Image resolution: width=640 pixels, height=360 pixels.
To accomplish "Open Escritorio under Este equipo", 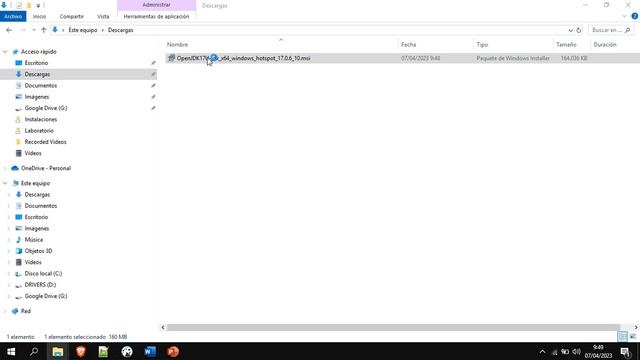I will [36, 217].
